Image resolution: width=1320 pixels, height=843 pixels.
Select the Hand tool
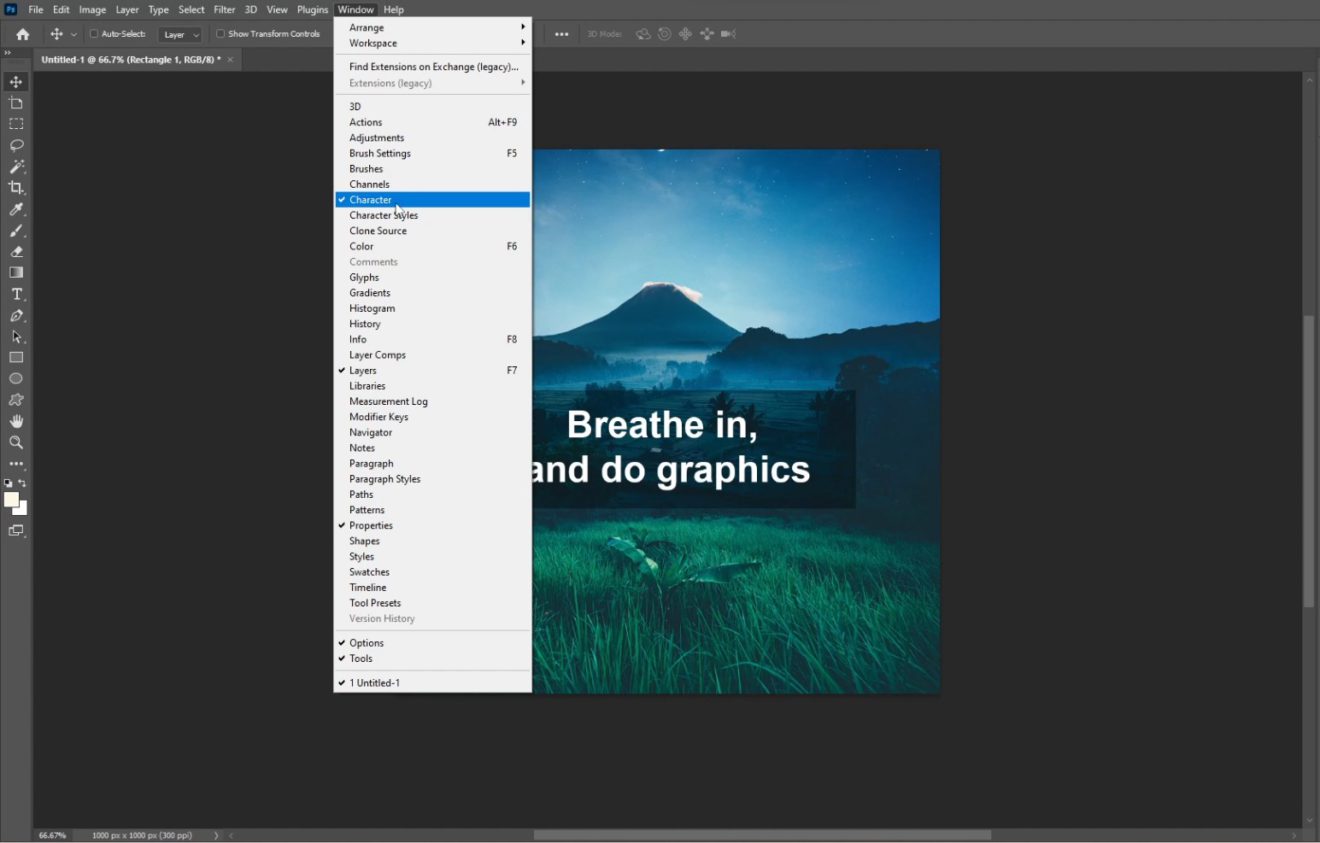coord(15,420)
